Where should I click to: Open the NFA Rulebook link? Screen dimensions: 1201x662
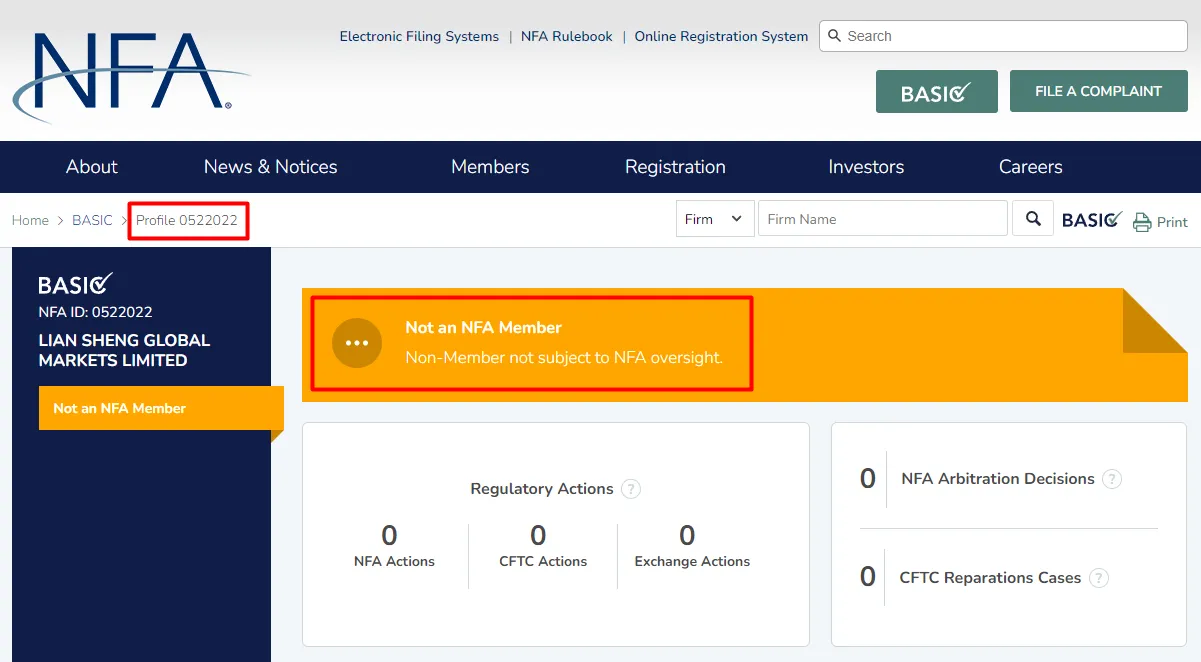[567, 36]
